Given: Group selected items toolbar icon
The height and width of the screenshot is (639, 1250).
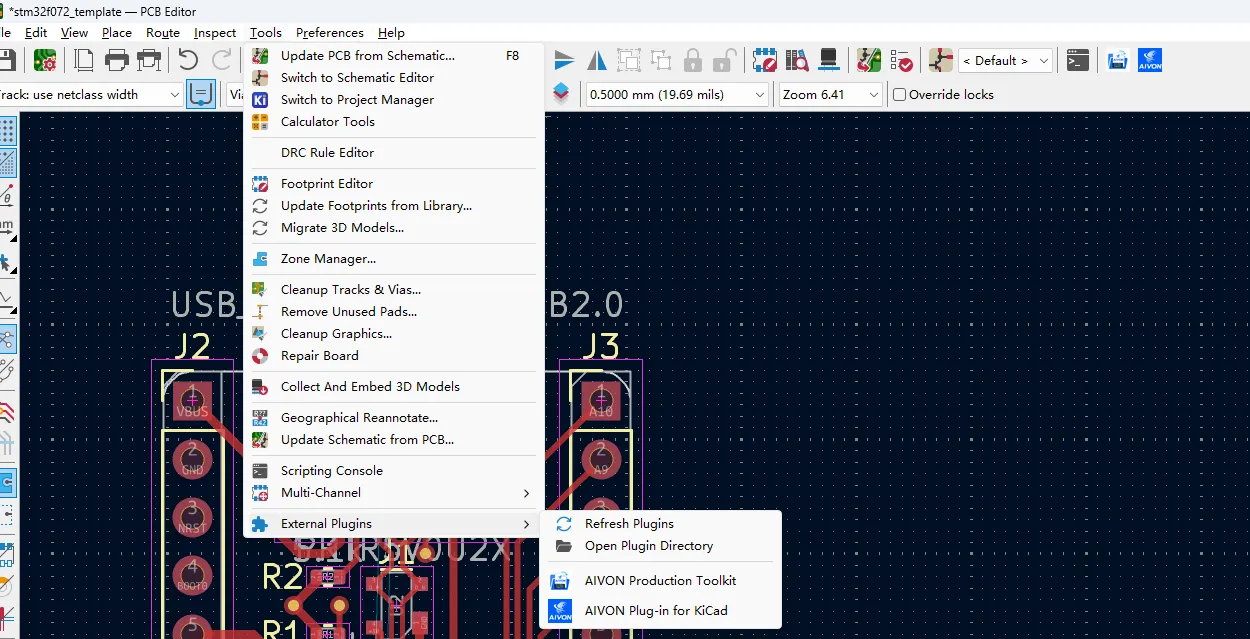Looking at the screenshot, I should point(629,60).
